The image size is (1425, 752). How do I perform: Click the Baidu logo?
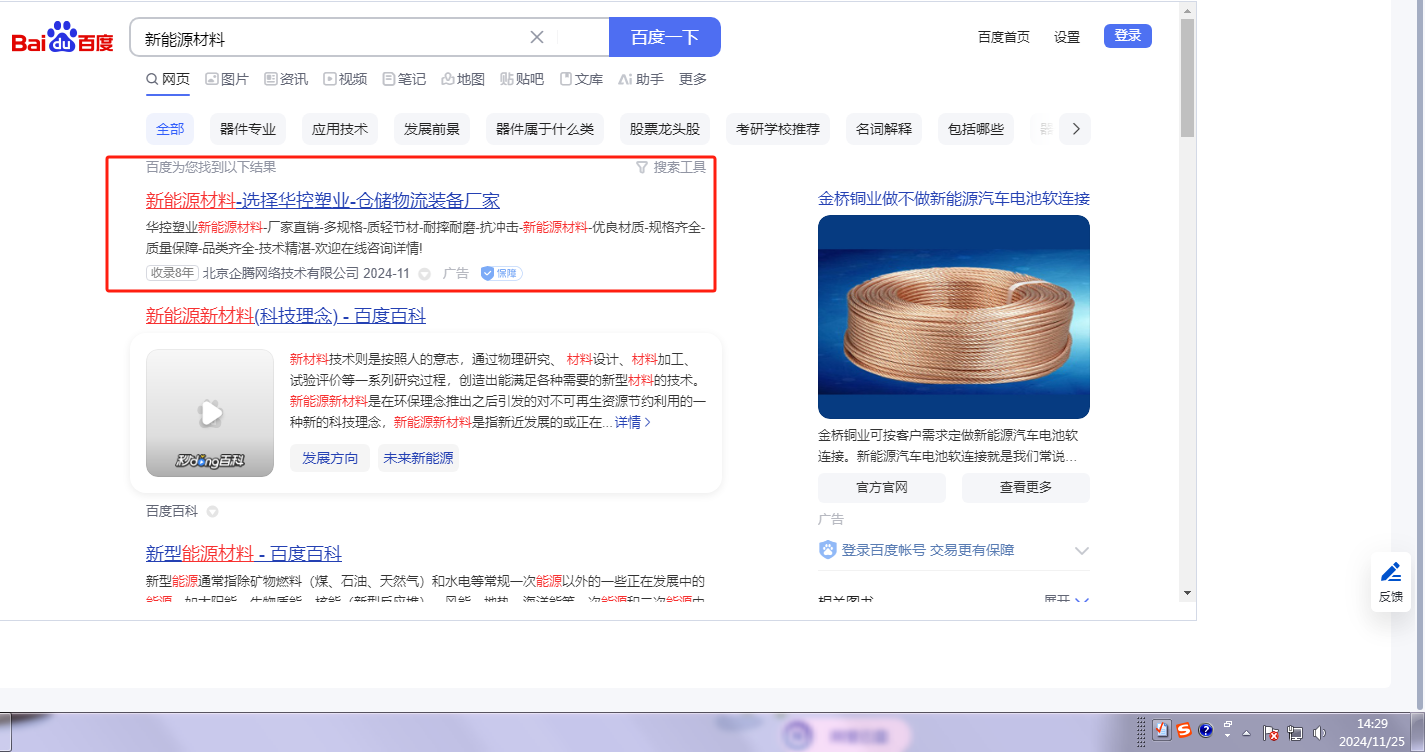click(x=62, y=38)
